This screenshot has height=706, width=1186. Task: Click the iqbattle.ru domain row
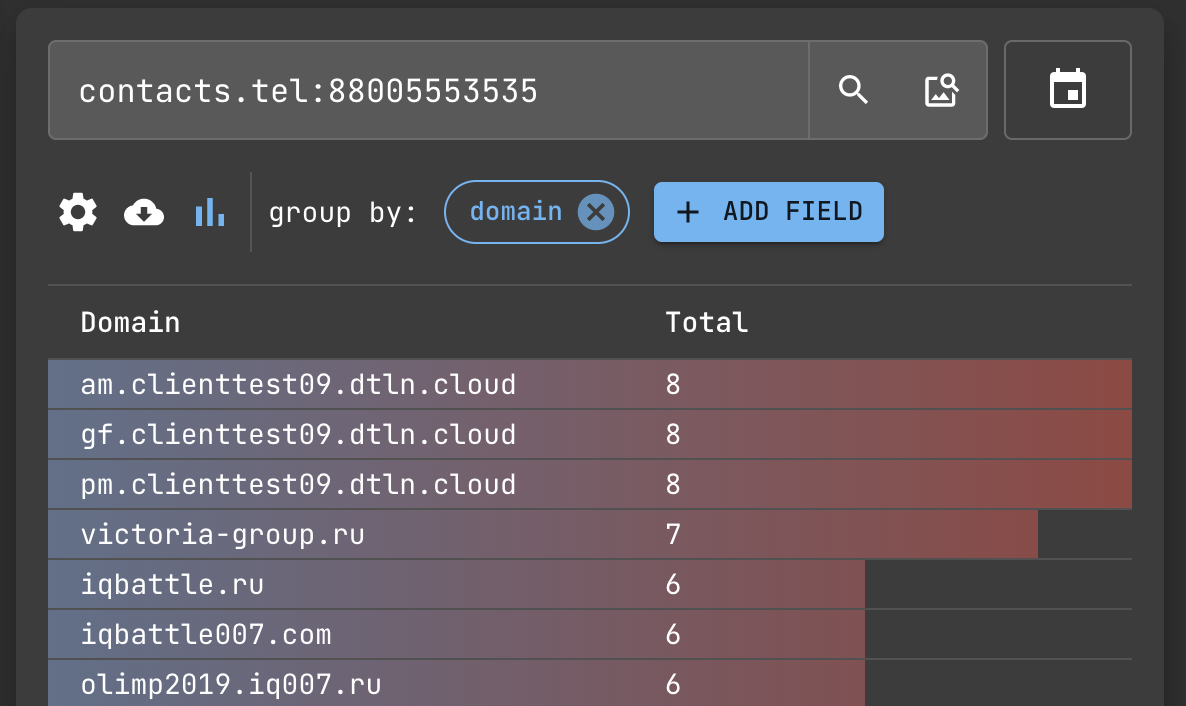click(x=172, y=584)
